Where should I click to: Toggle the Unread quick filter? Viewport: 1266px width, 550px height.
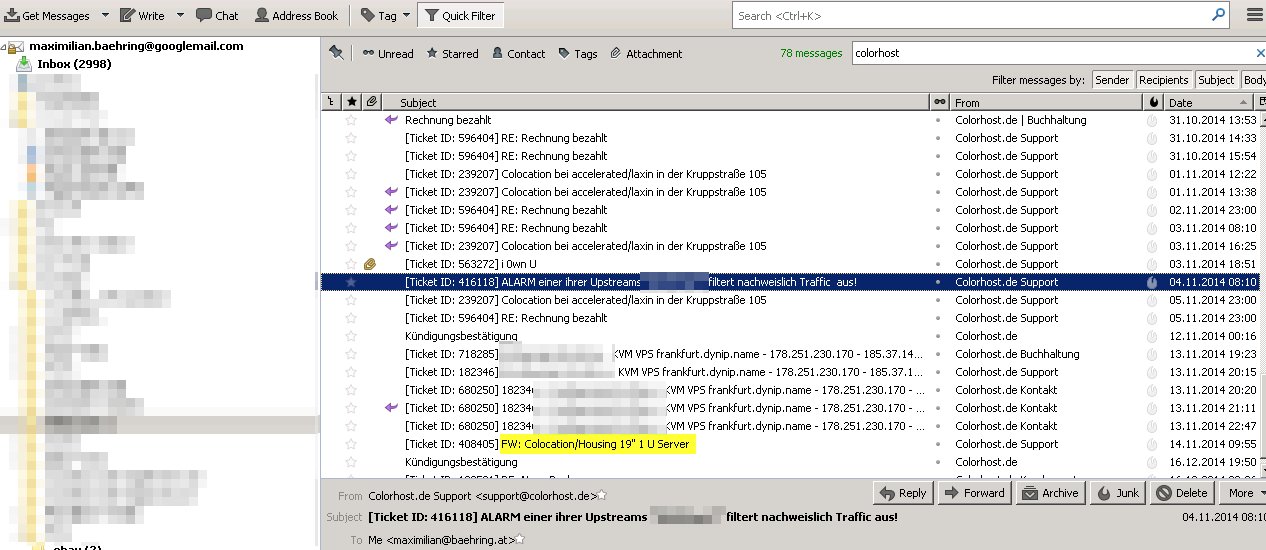pyautogui.click(x=387, y=54)
